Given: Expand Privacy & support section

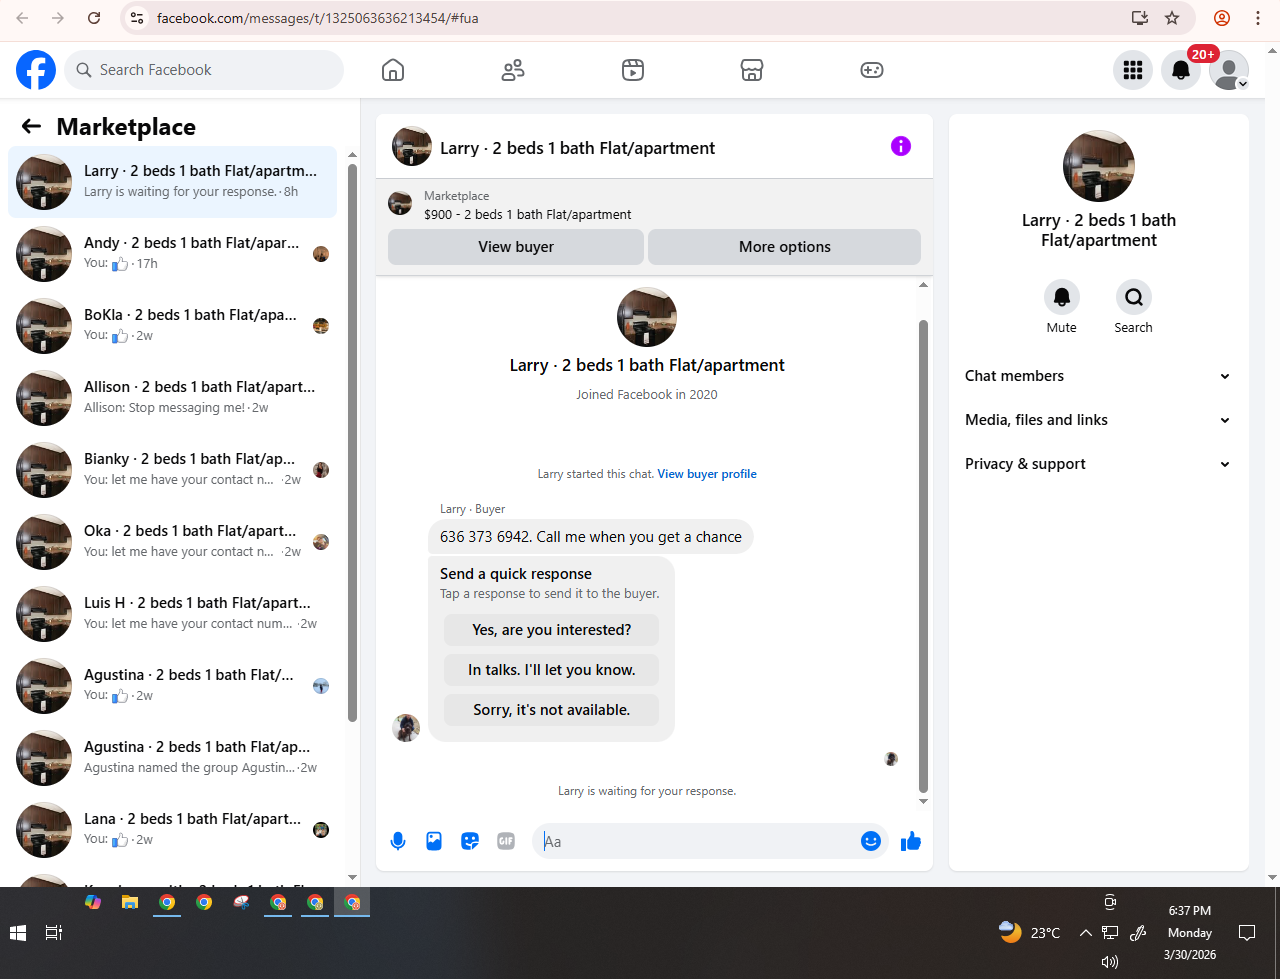Looking at the screenshot, I should pyautogui.click(x=1098, y=464).
